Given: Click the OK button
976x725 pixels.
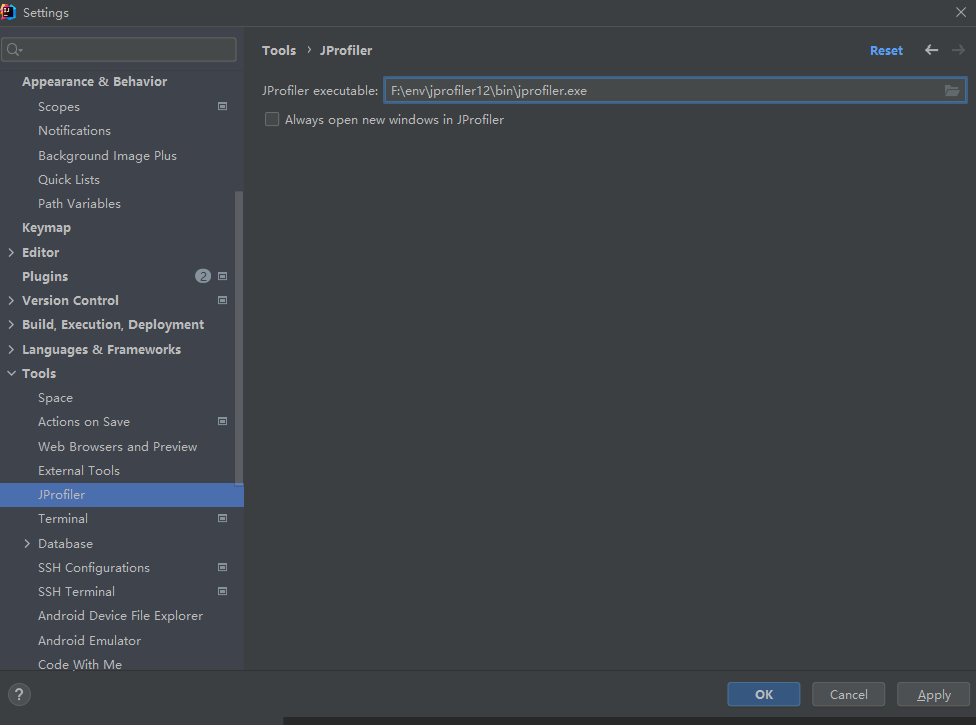Looking at the screenshot, I should point(764,695).
